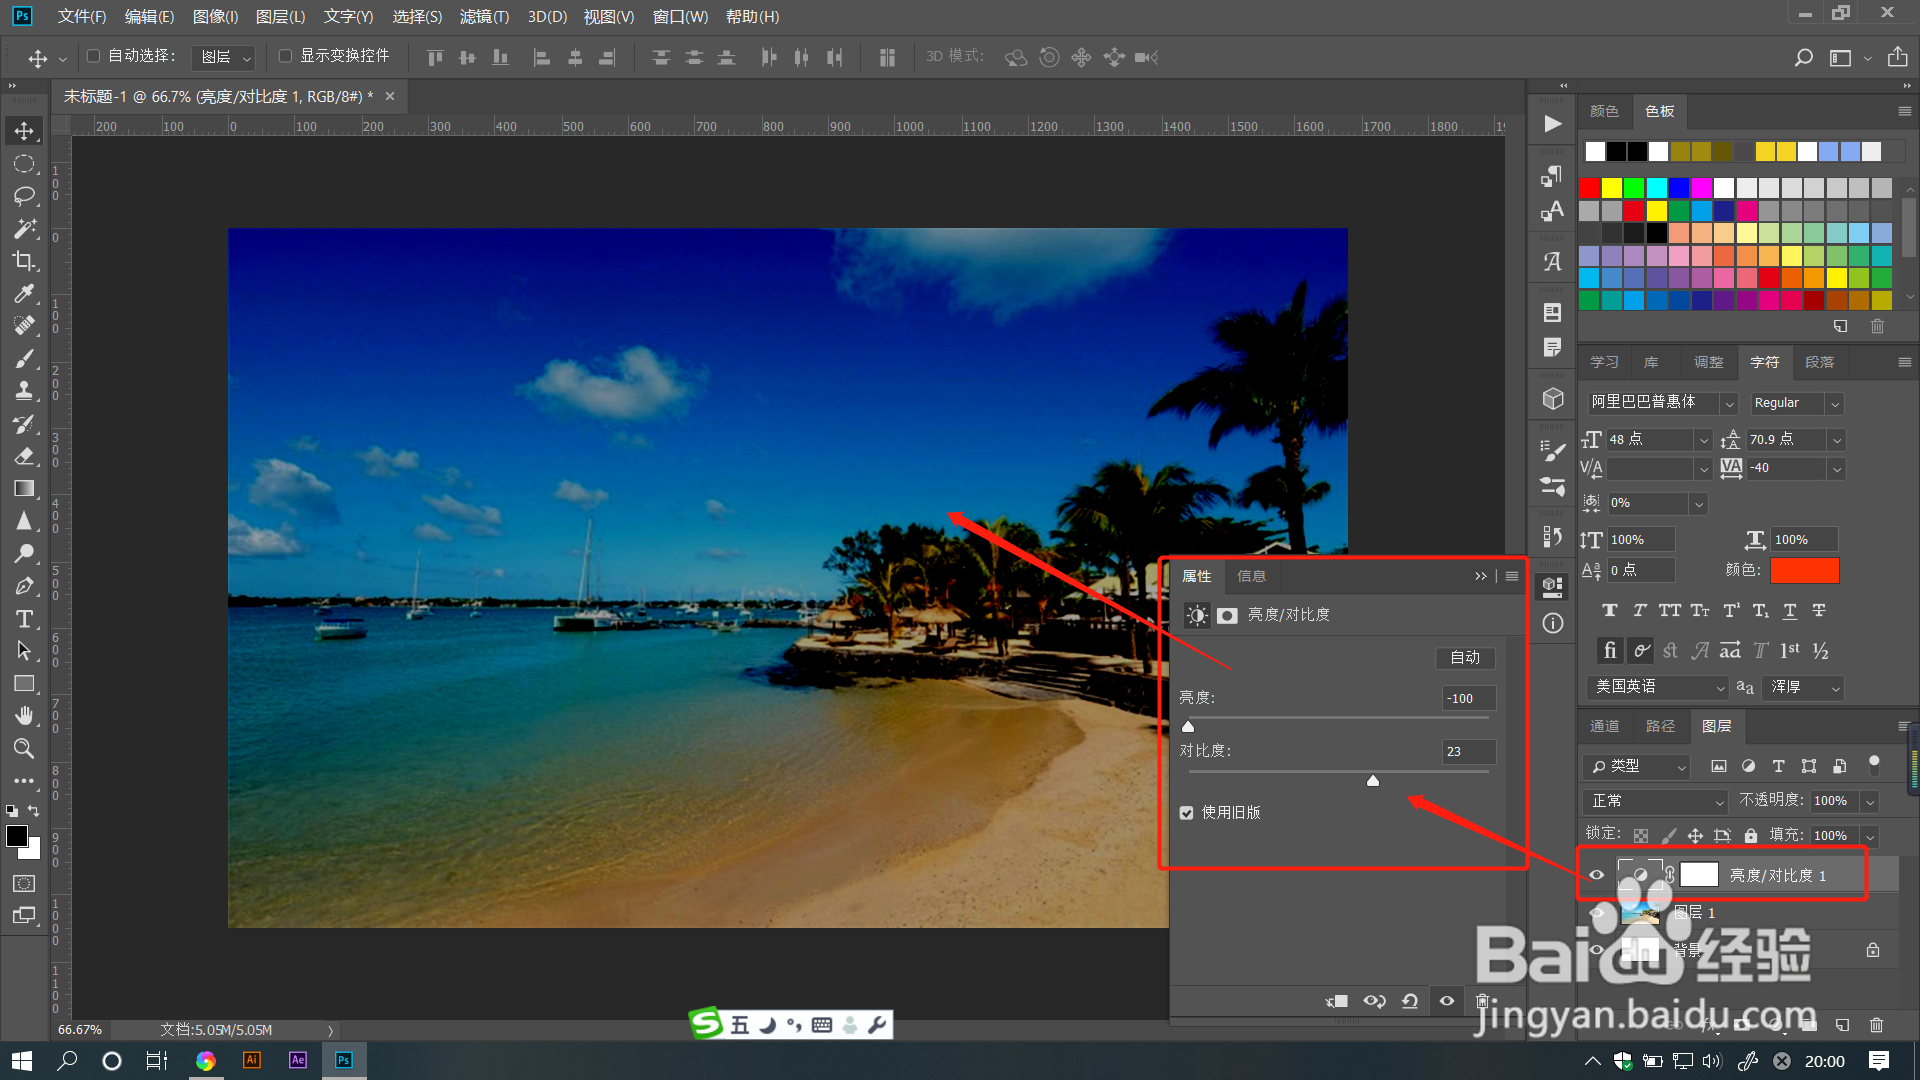Switch to the 通道 tab

click(1604, 726)
